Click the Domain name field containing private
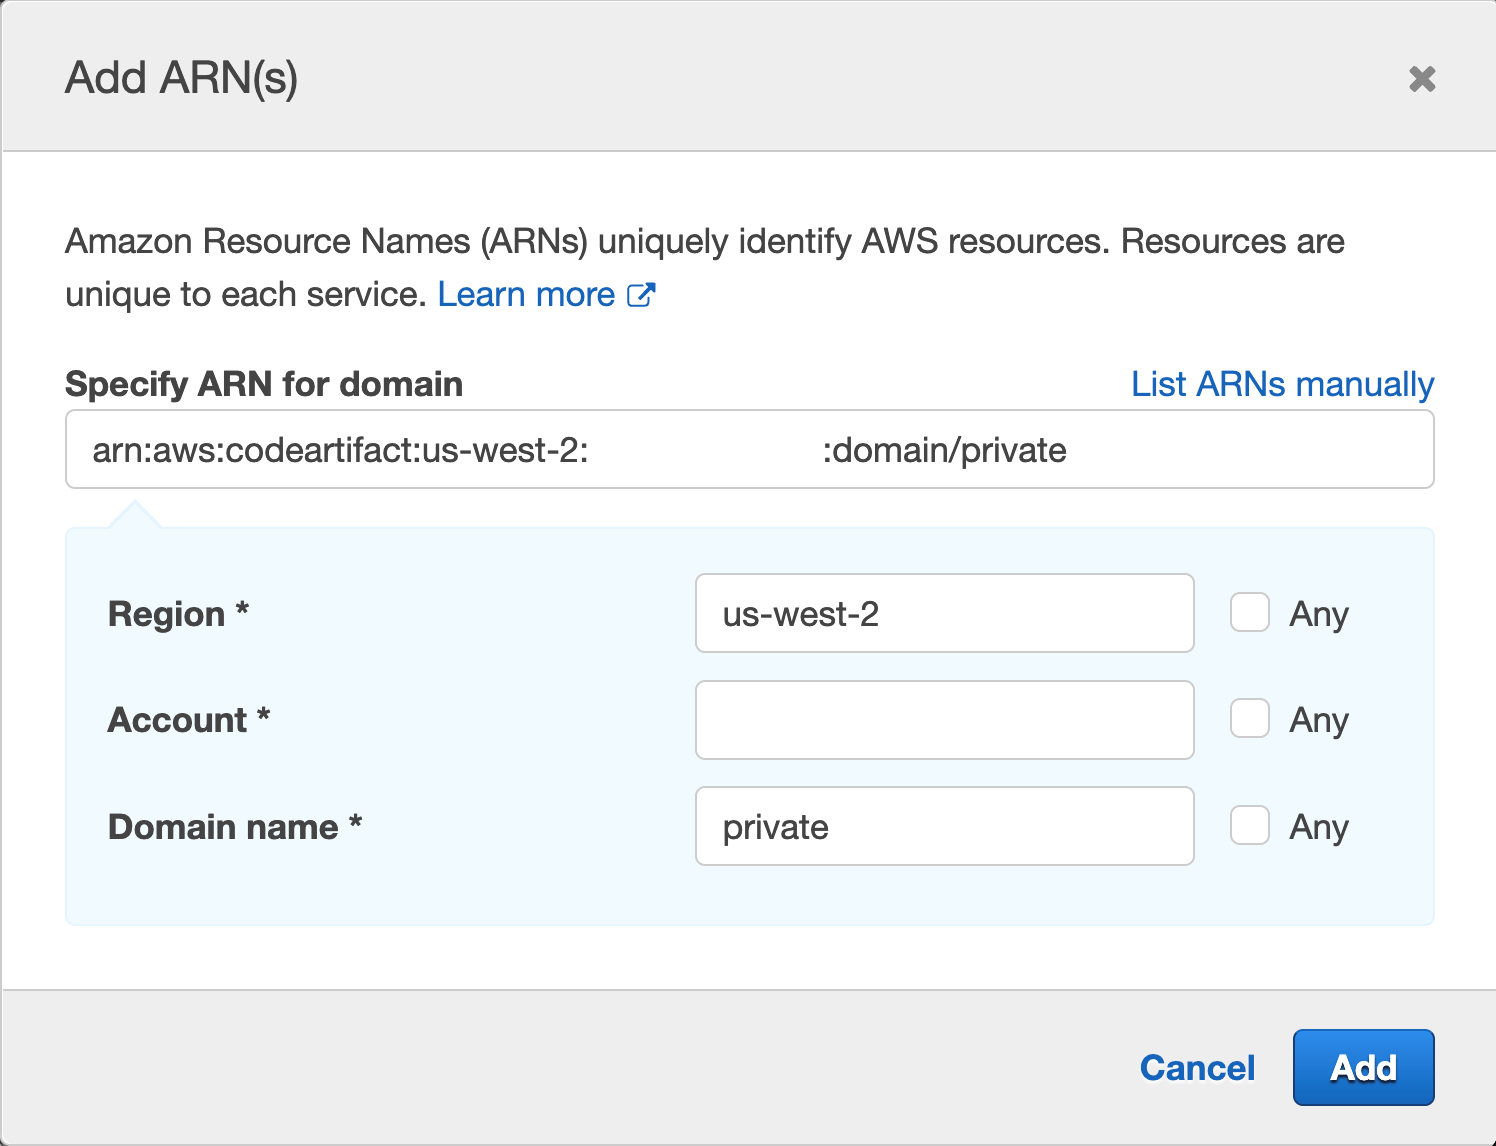 pos(944,826)
